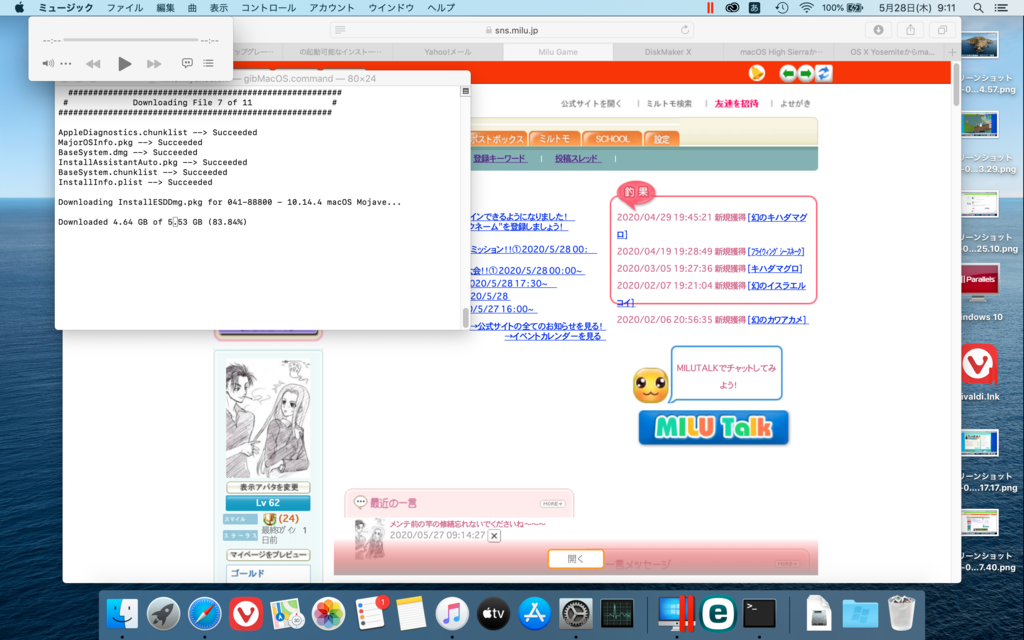Skip to the next track in mini player
Viewport: 1024px width, 640px height.
pyautogui.click(x=154, y=63)
